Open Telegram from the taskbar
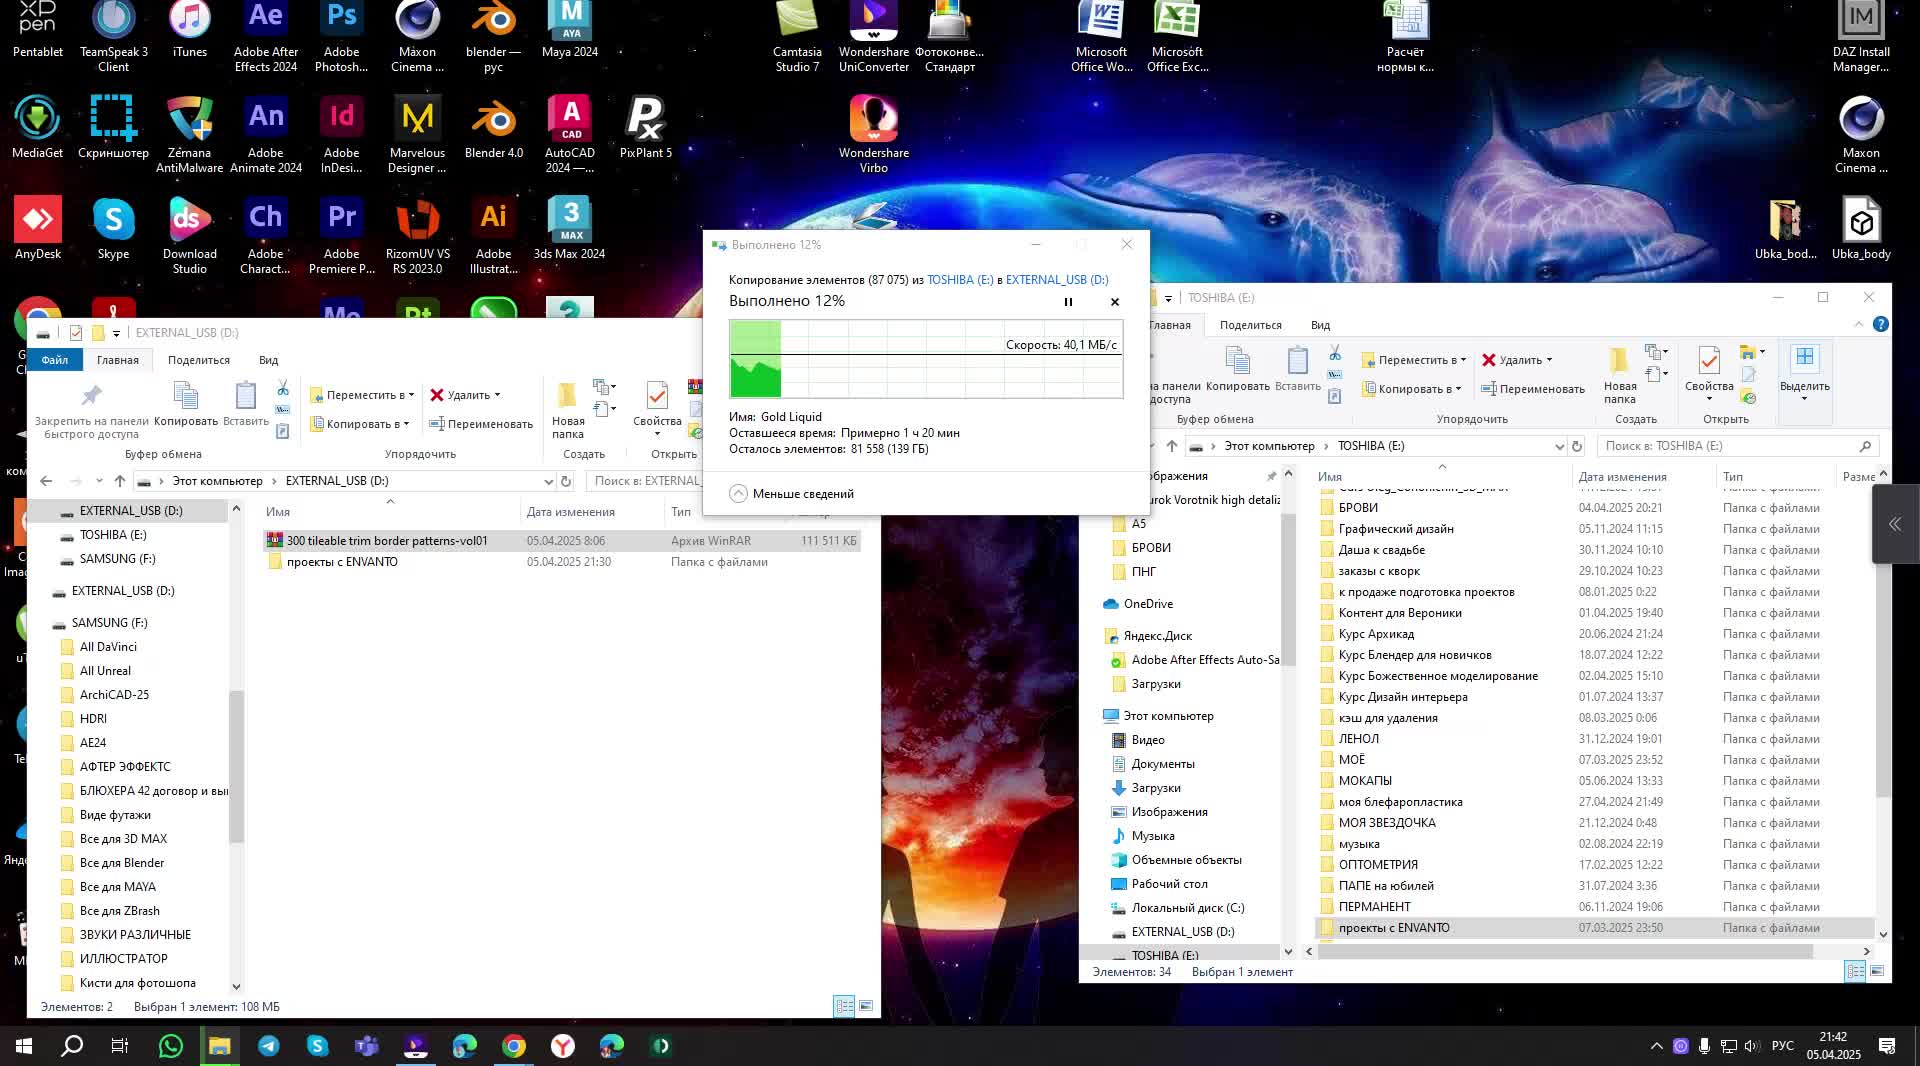The width and height of the screenshot is (1920, 1066). 269,1046
